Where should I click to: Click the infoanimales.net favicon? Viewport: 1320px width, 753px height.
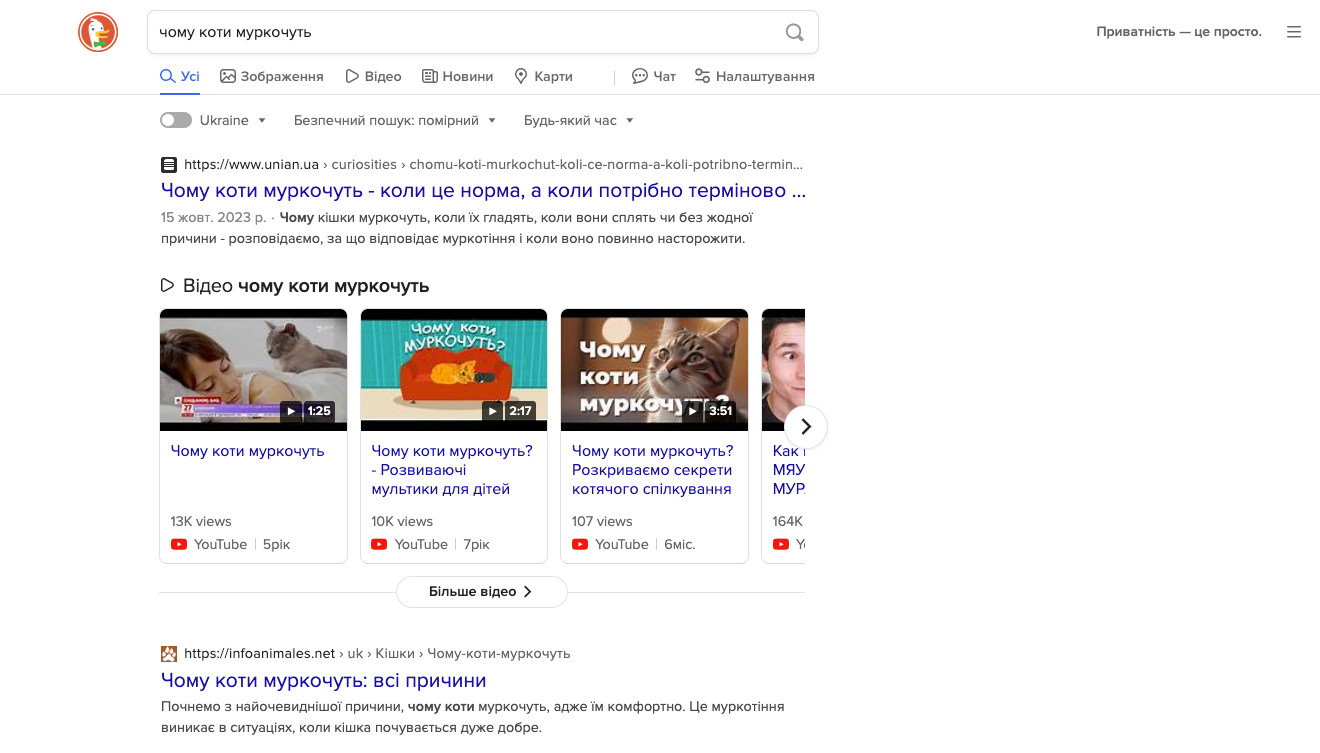click(169, 654)
